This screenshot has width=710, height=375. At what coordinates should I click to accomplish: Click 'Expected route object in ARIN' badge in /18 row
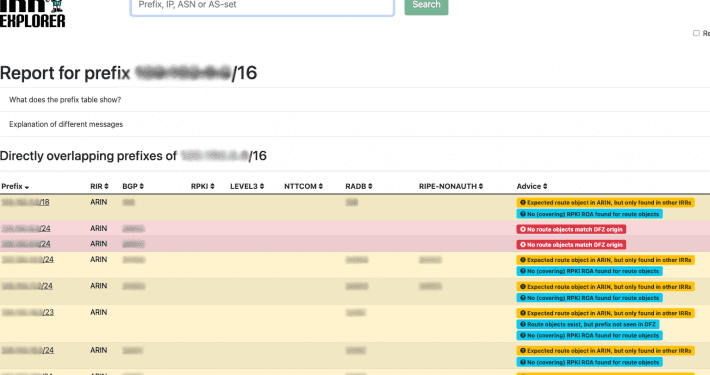[x=605, y=202]
